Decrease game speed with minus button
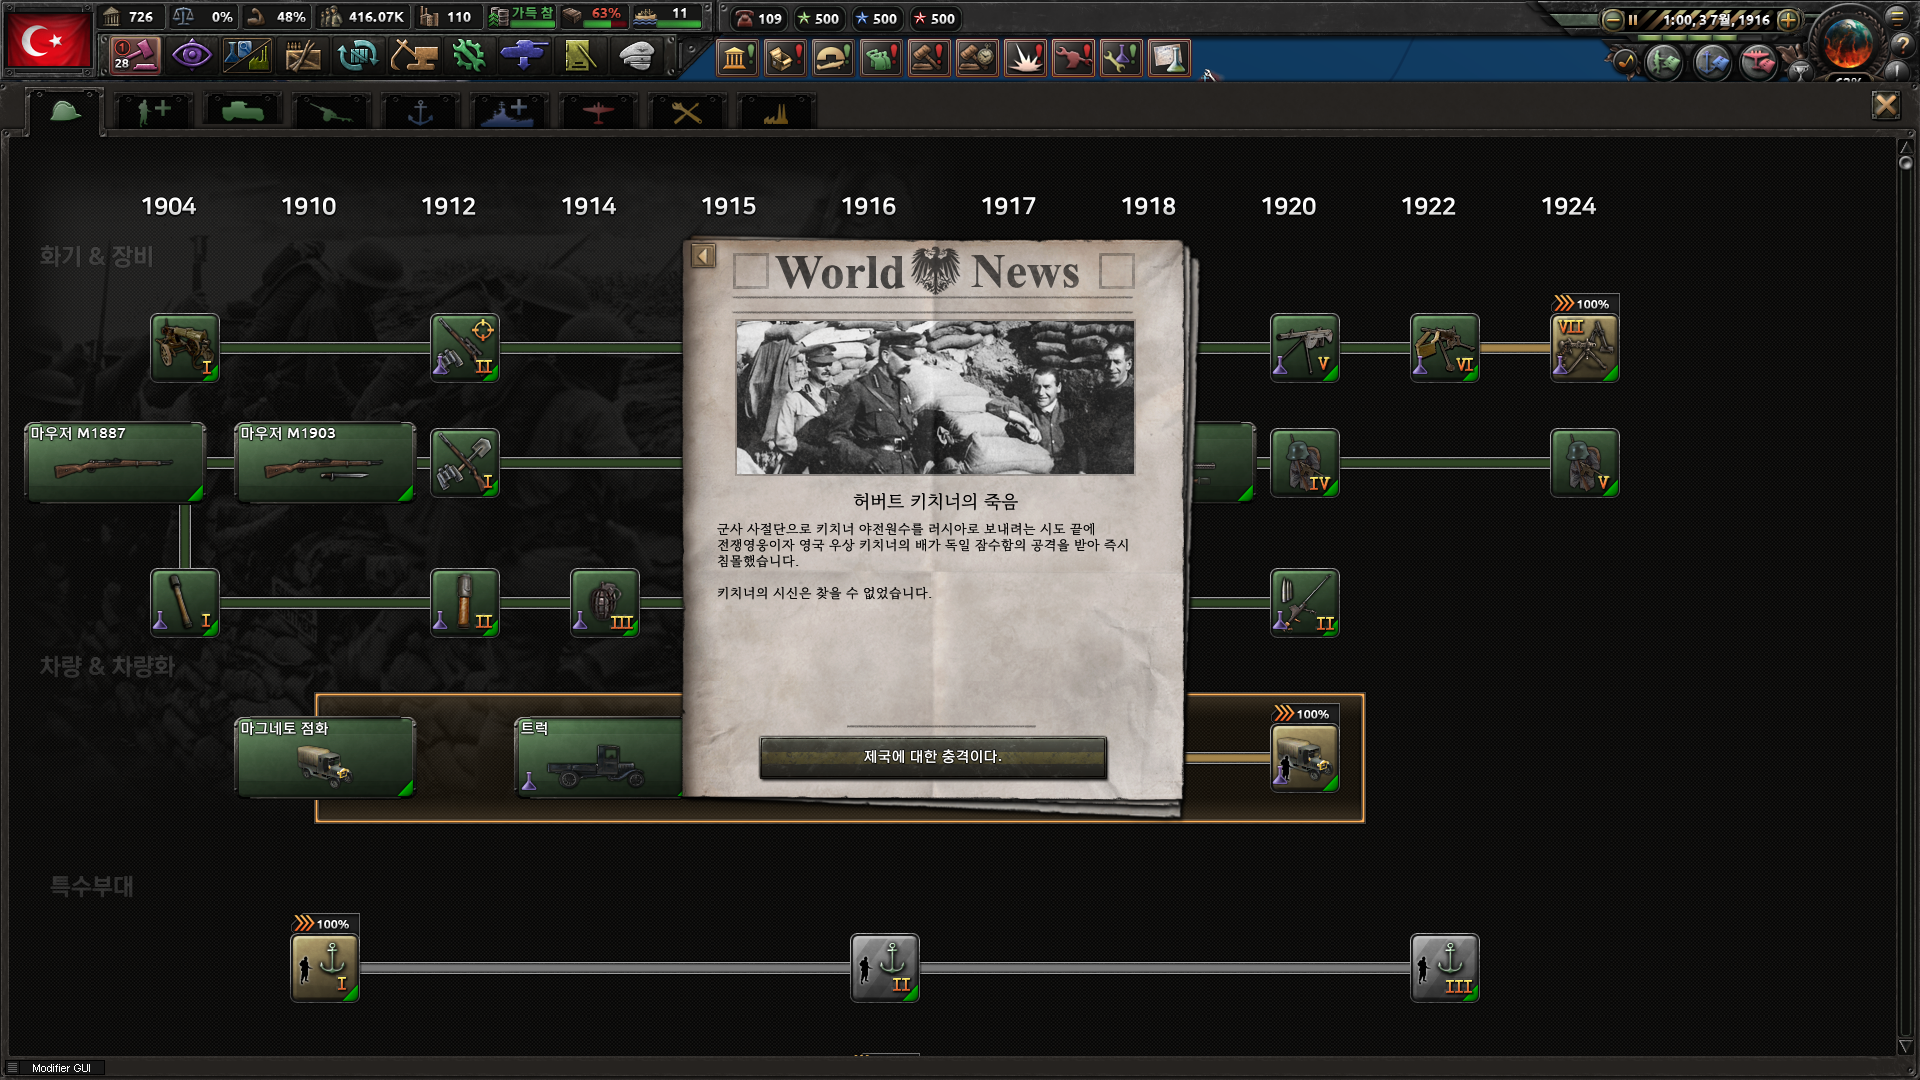Viewport: 1920px width, 1080px height. (x=1612, y=19)
